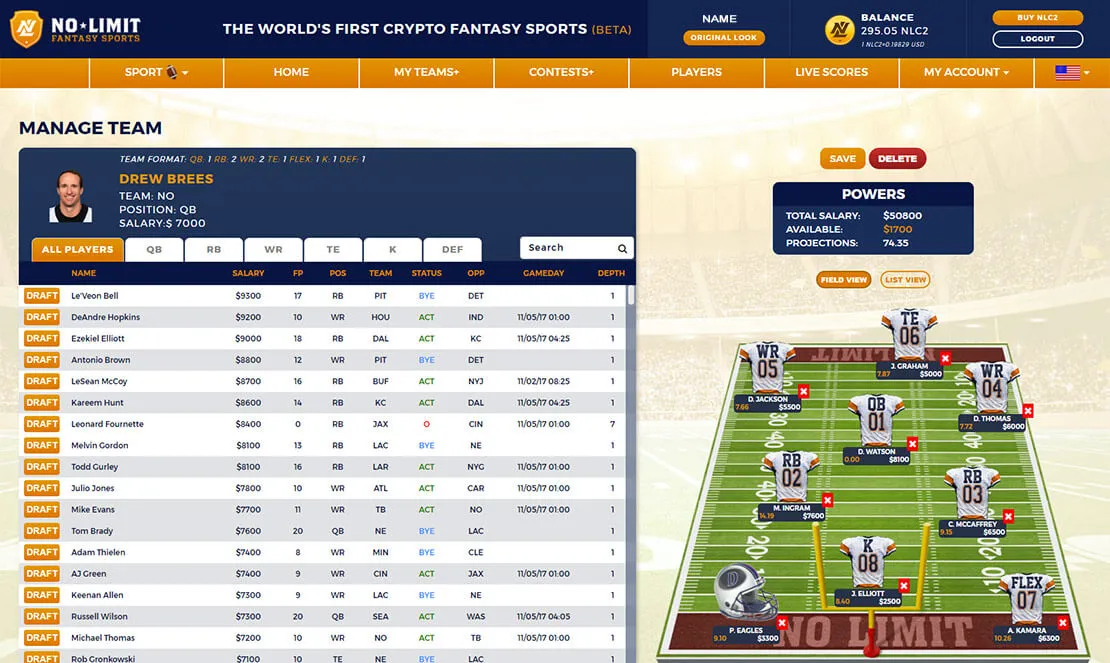Sort by Status column header
The image size is (1110, 663).
426,273
